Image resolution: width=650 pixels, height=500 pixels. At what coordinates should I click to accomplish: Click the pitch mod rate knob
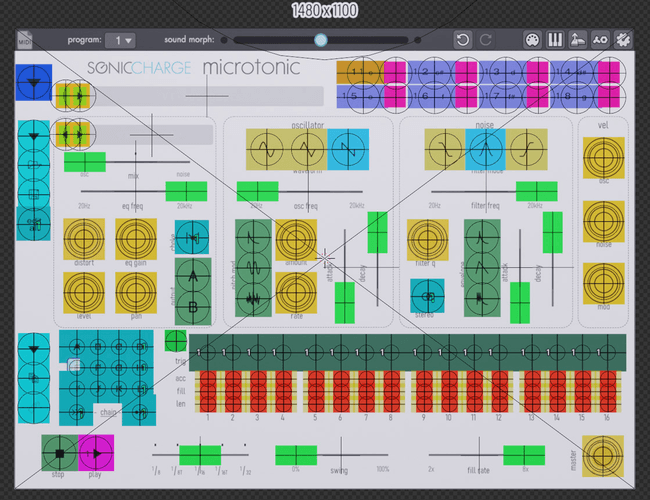(x=296, y=292)
